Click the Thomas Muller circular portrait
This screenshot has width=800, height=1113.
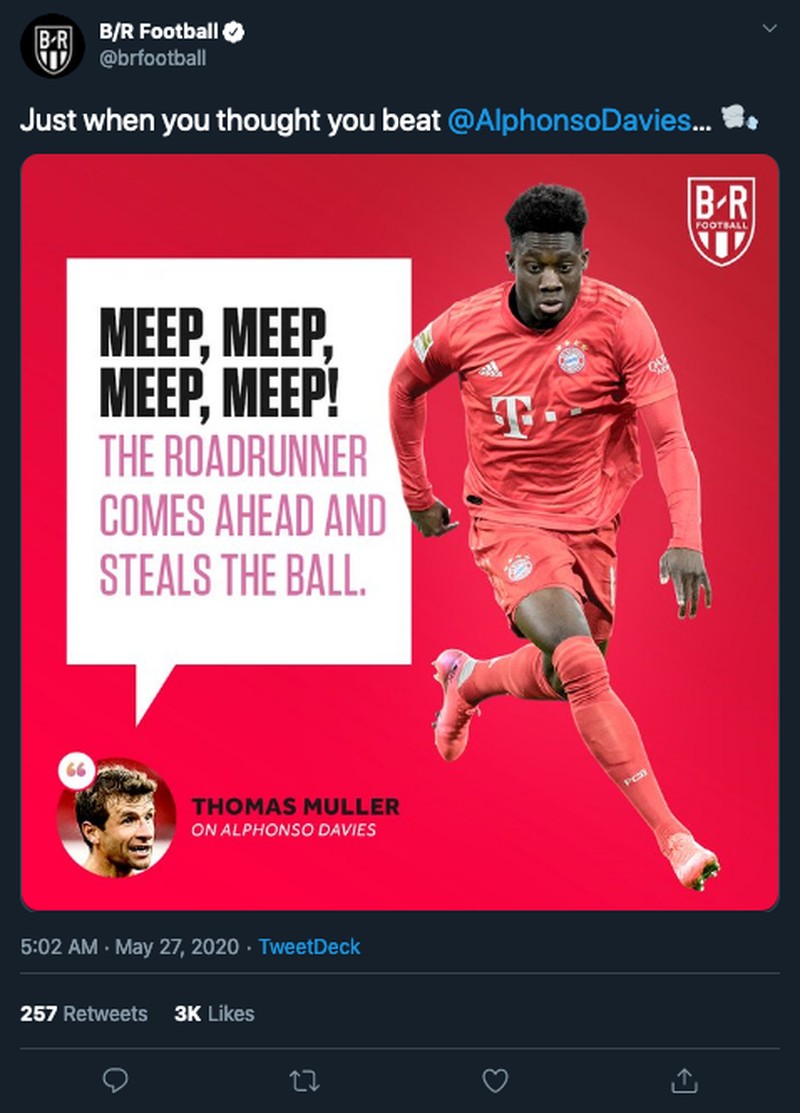(x=116, y=817)
